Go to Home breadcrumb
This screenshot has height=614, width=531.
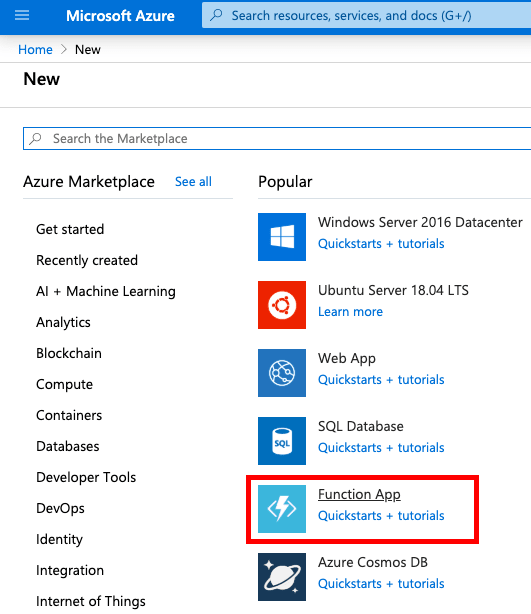coord(35,50)
